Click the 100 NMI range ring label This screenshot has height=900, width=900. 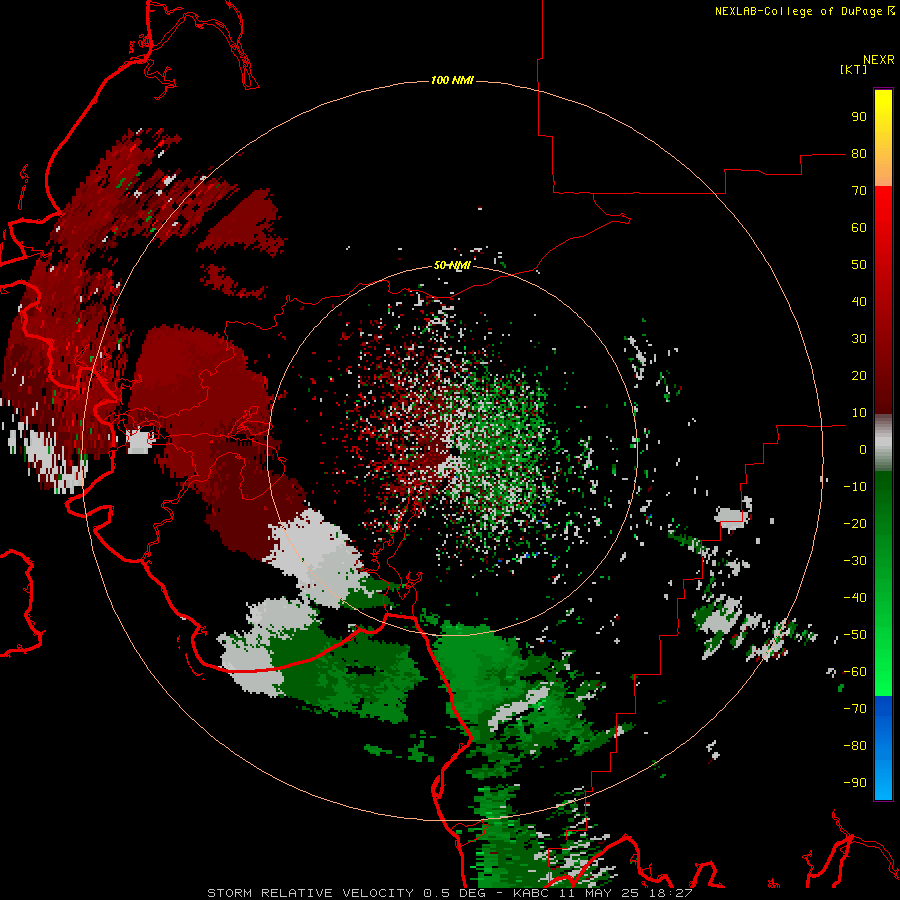452,80
